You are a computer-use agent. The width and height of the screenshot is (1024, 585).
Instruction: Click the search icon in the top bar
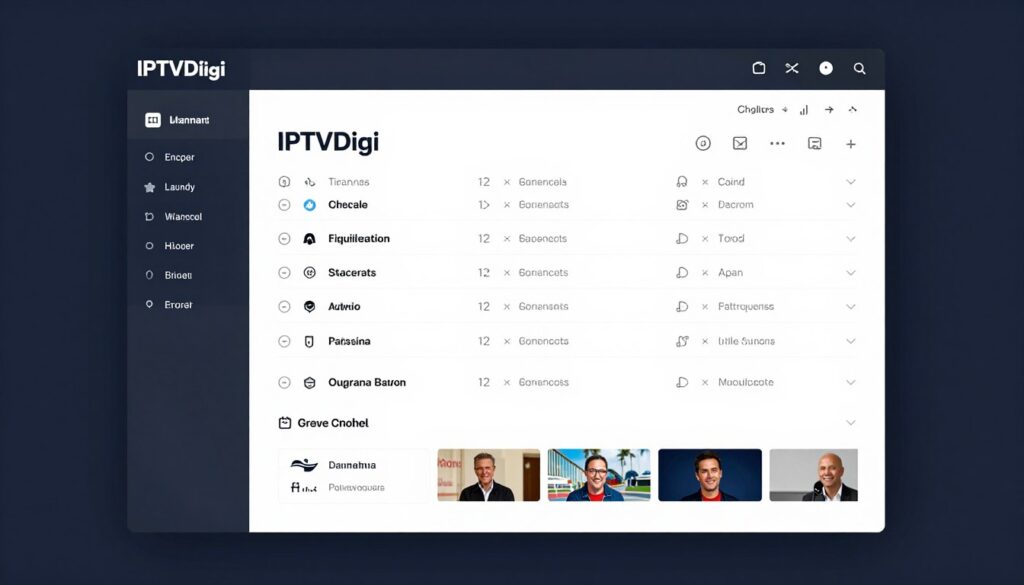pos(859,68)
